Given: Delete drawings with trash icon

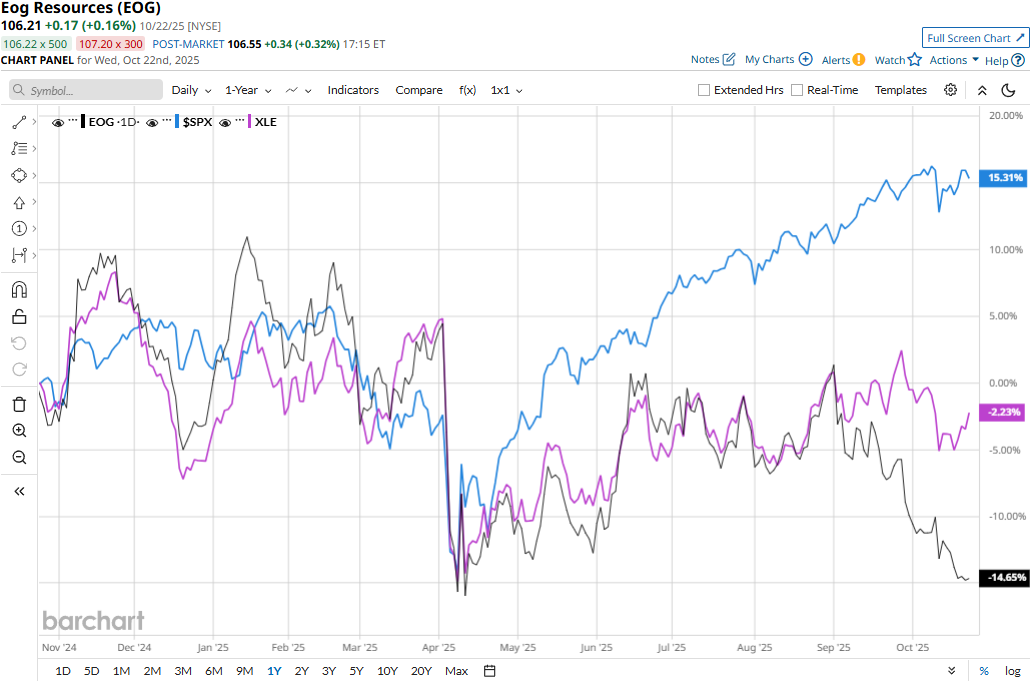Looking at the screenshot, I should point(19,405).
